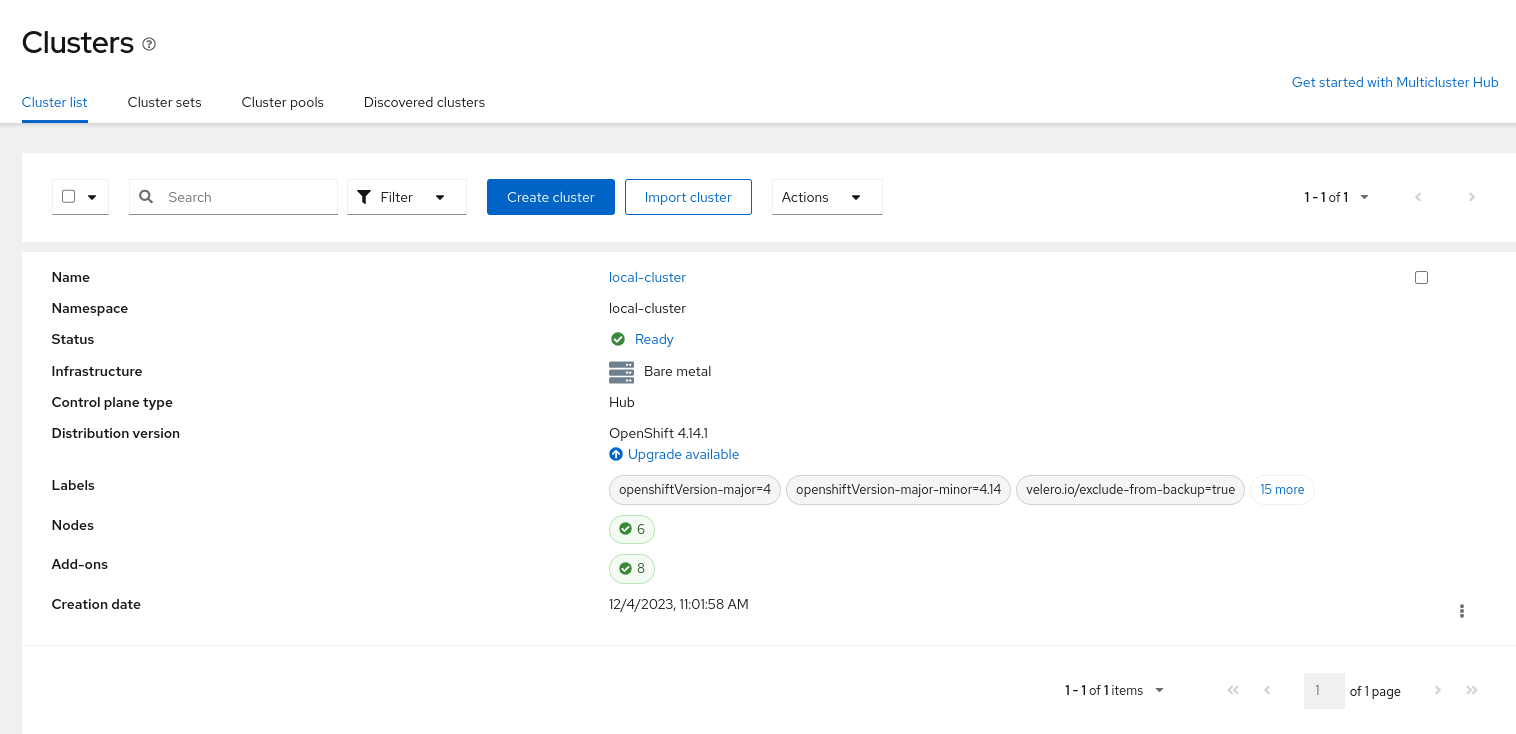Go to next page in bottom pagination
This screenshot has width=1516, height=734.
click(x=1438, y=690)
